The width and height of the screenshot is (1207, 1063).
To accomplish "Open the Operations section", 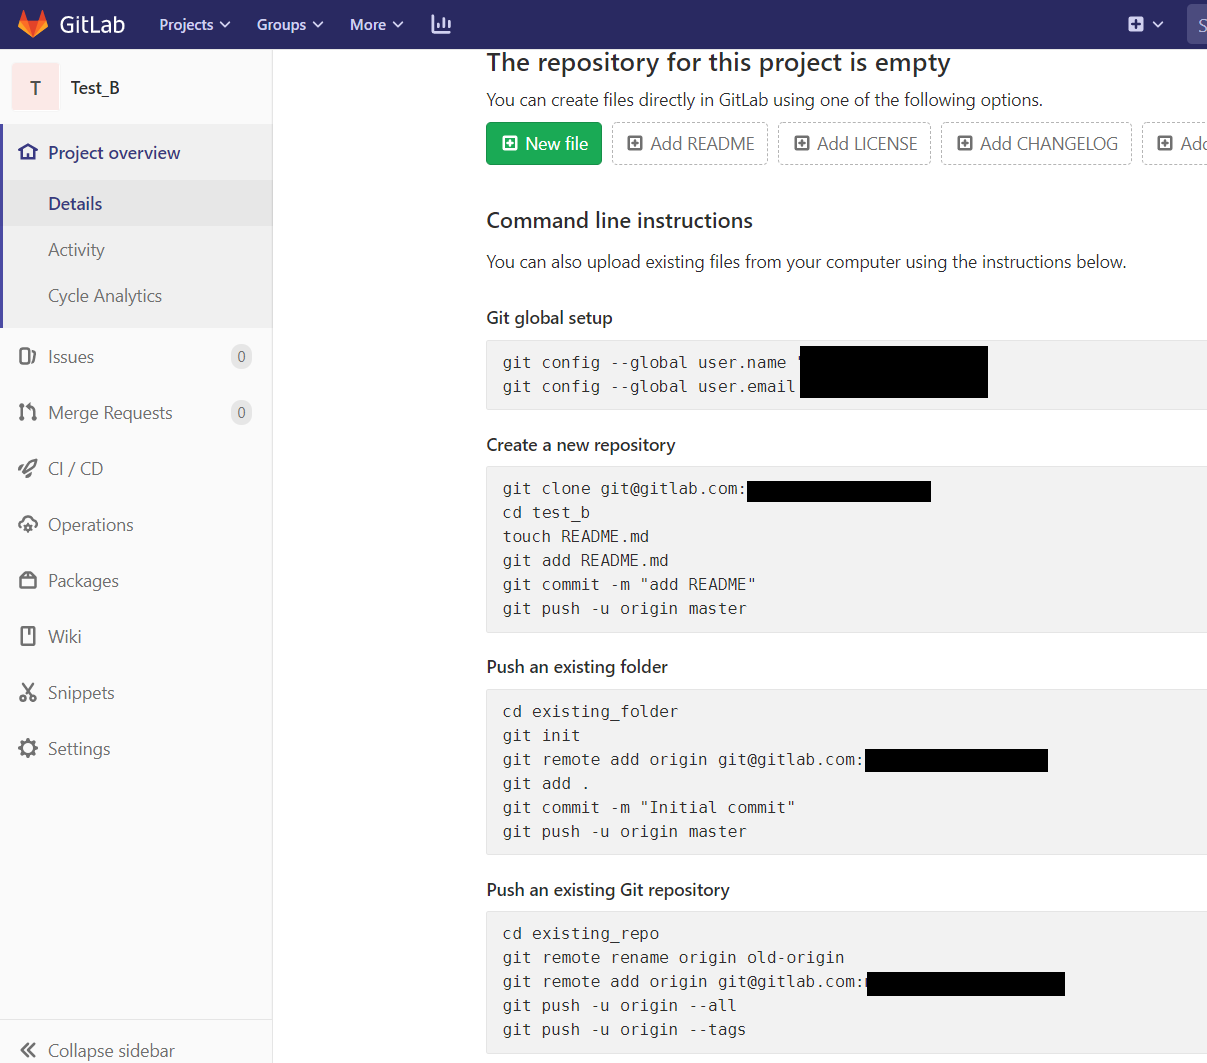I will click(91, 525).
